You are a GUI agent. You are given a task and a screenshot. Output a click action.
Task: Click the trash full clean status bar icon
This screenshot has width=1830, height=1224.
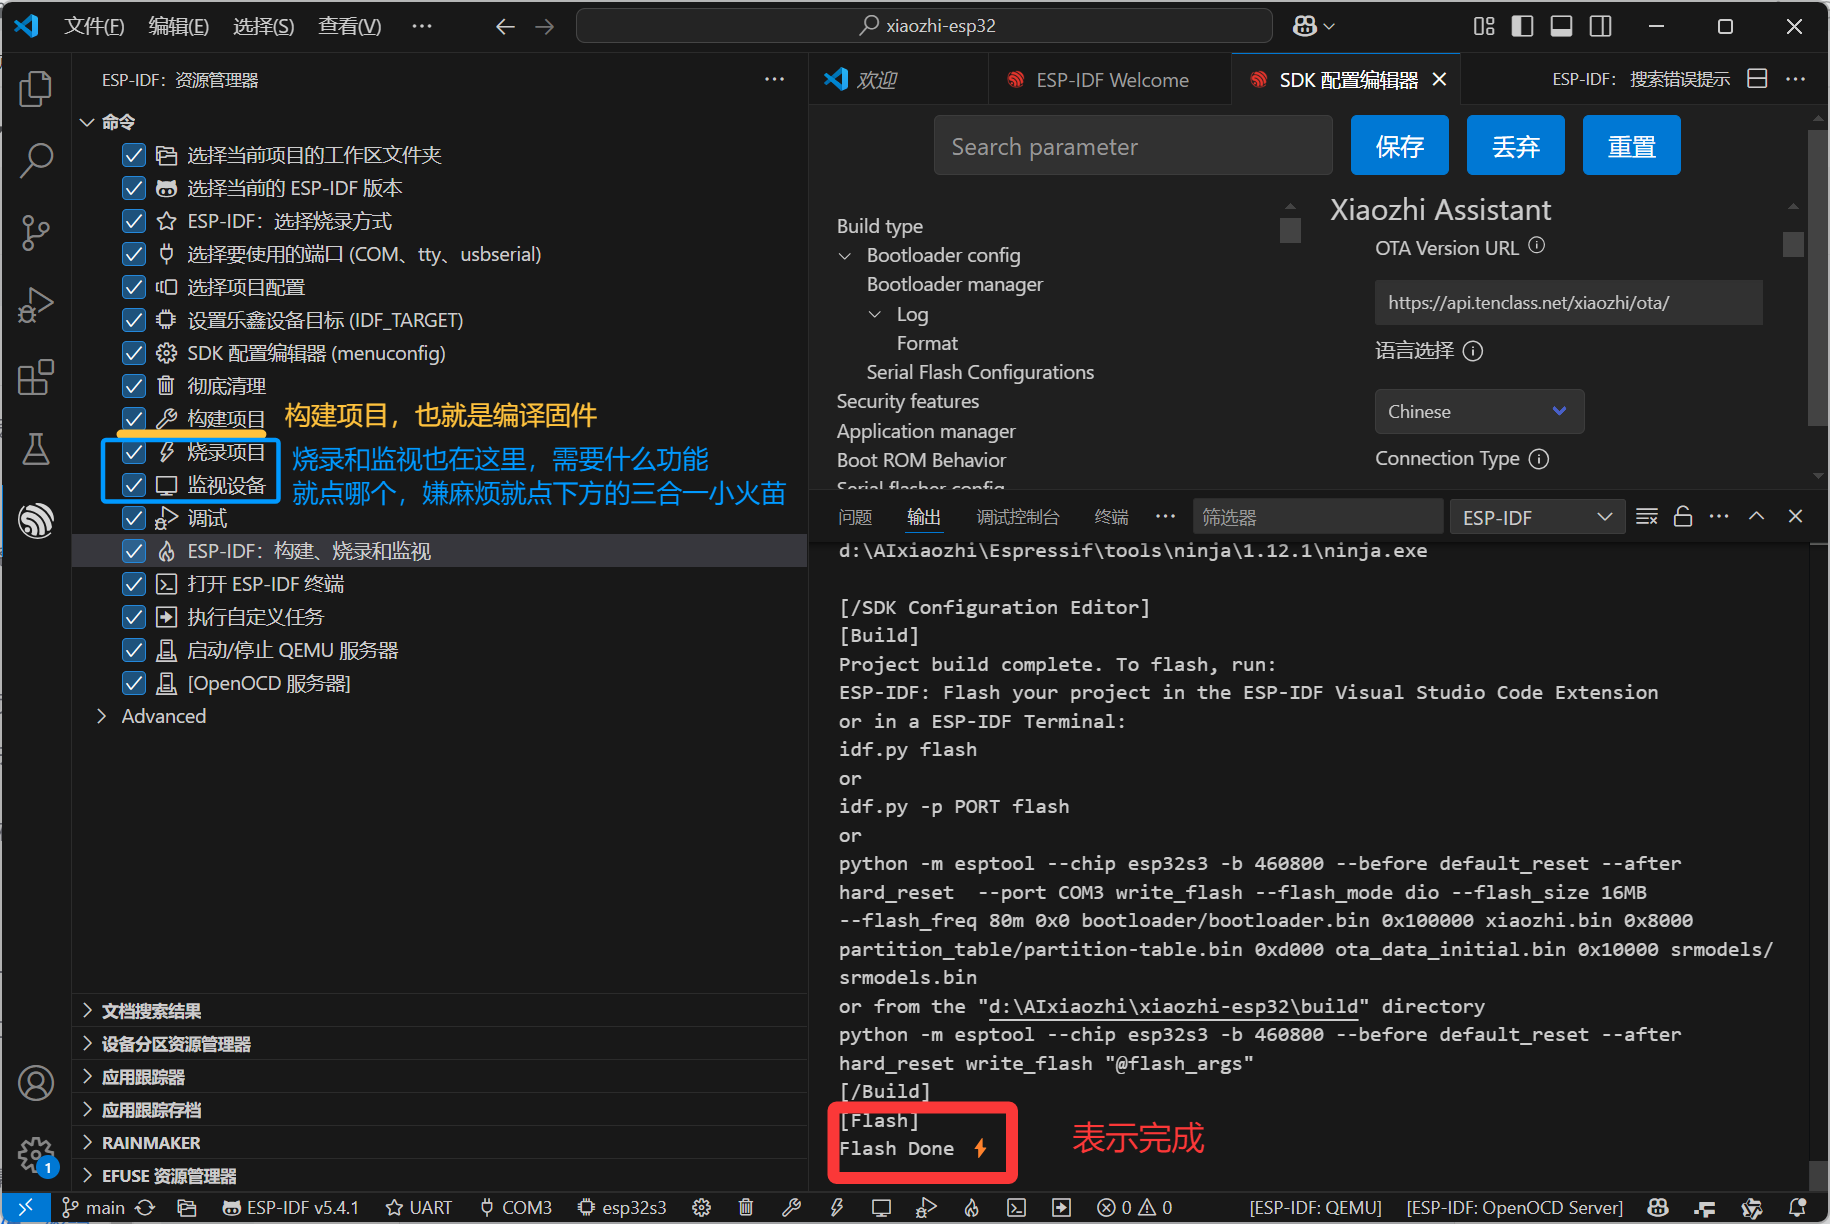click(x=746, y=1208)
